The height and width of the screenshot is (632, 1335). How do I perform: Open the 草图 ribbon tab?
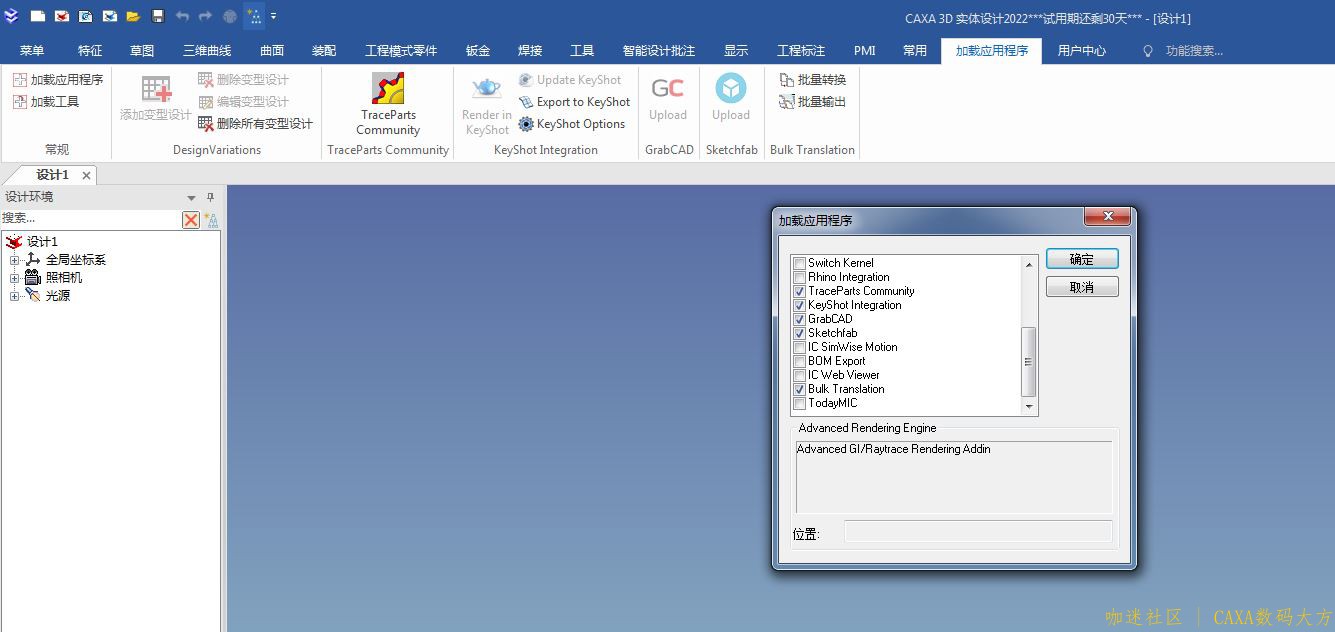tap(142, 51)
